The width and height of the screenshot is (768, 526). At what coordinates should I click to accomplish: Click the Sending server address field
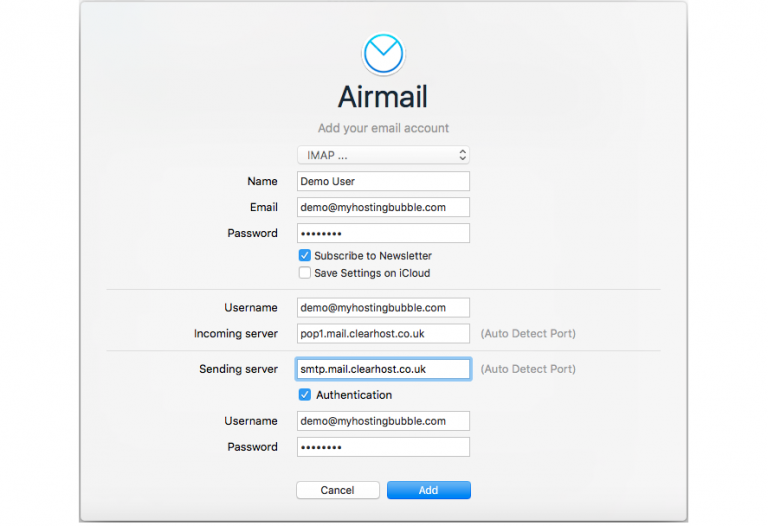(383, 369)
